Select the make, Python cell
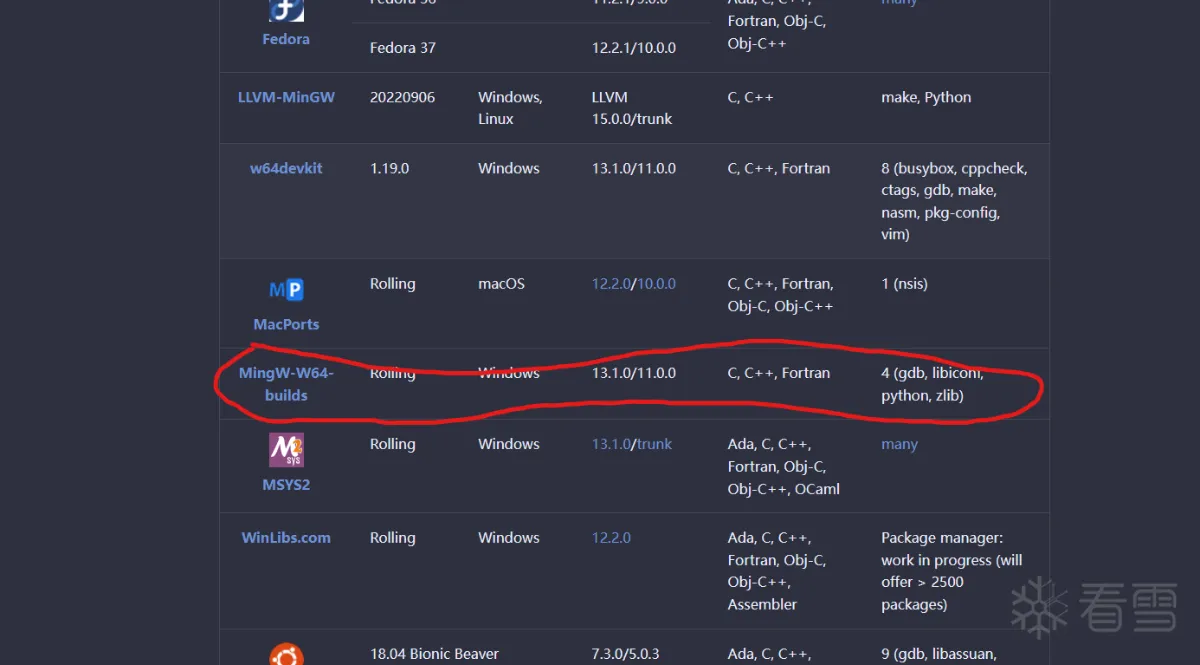The height and width of the screenshot is (665, 1200). [926, 97]
